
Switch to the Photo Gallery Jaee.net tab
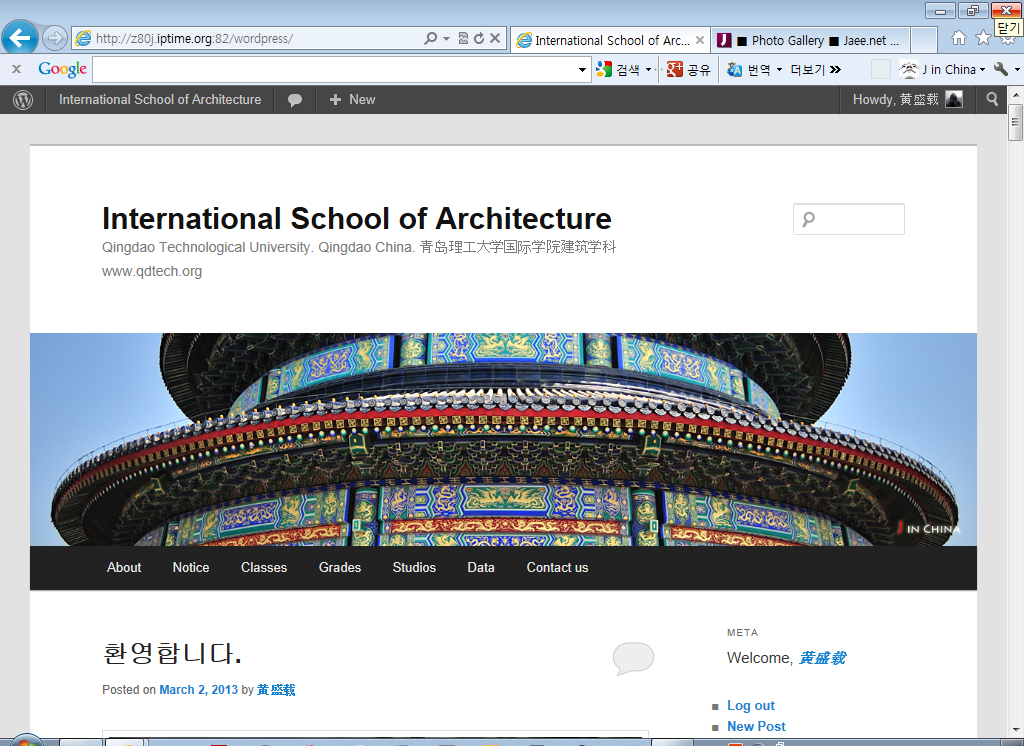[812, 40]
